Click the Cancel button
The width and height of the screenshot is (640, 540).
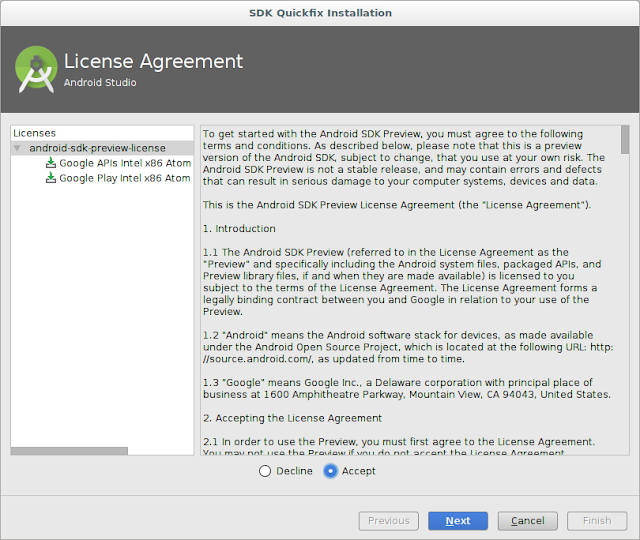point(527,521)
